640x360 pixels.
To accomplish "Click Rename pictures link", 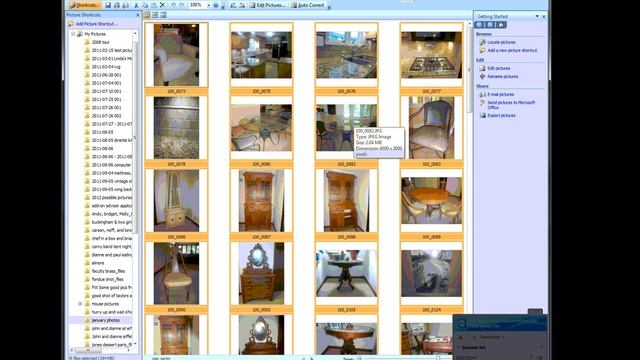I will pos(502,76).
